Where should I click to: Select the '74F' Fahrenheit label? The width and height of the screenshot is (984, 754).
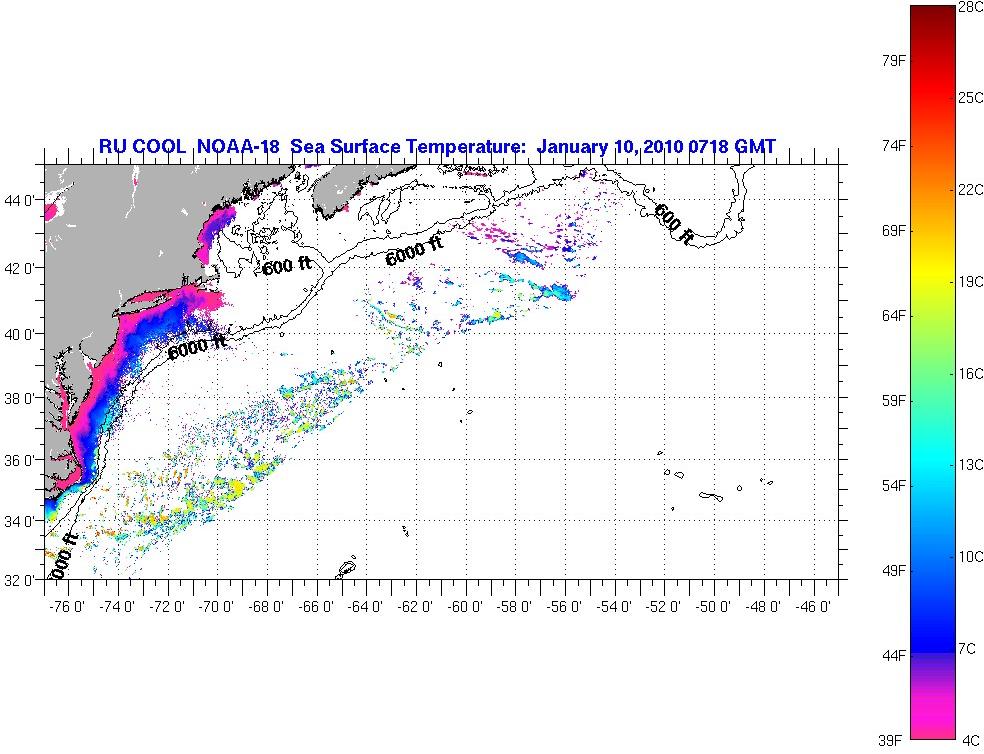894,146
